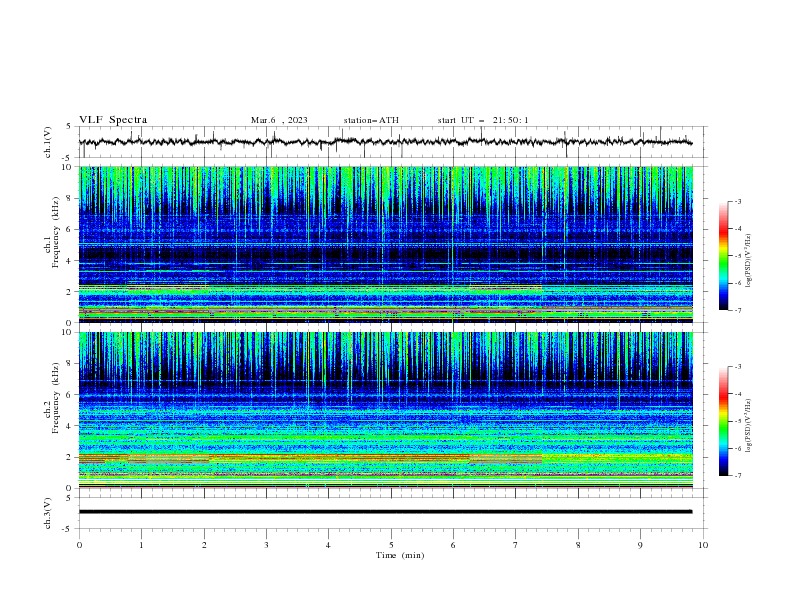Select the date text "Mar.6 , 2023"
This screenshot has width=792, height=612.
(279, 120)
